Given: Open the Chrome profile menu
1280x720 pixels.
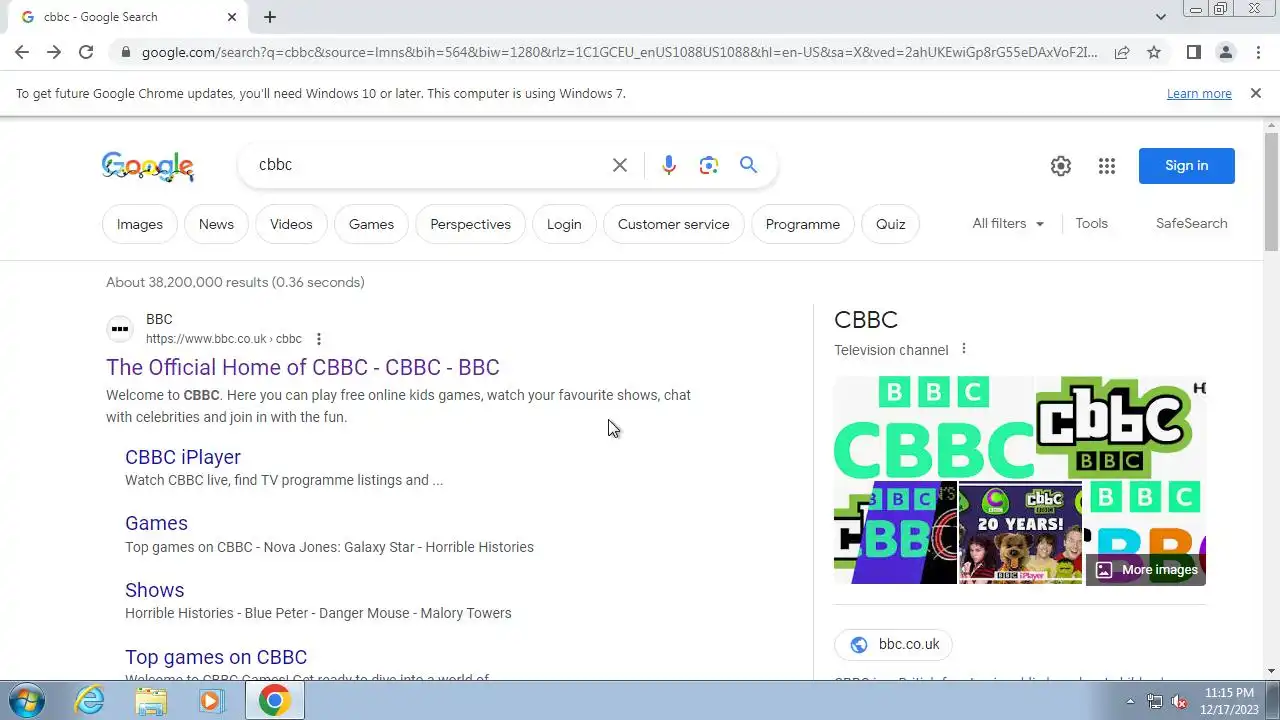Looking at the screenshot, I should pyautogui.click(x=1225, y=52).
